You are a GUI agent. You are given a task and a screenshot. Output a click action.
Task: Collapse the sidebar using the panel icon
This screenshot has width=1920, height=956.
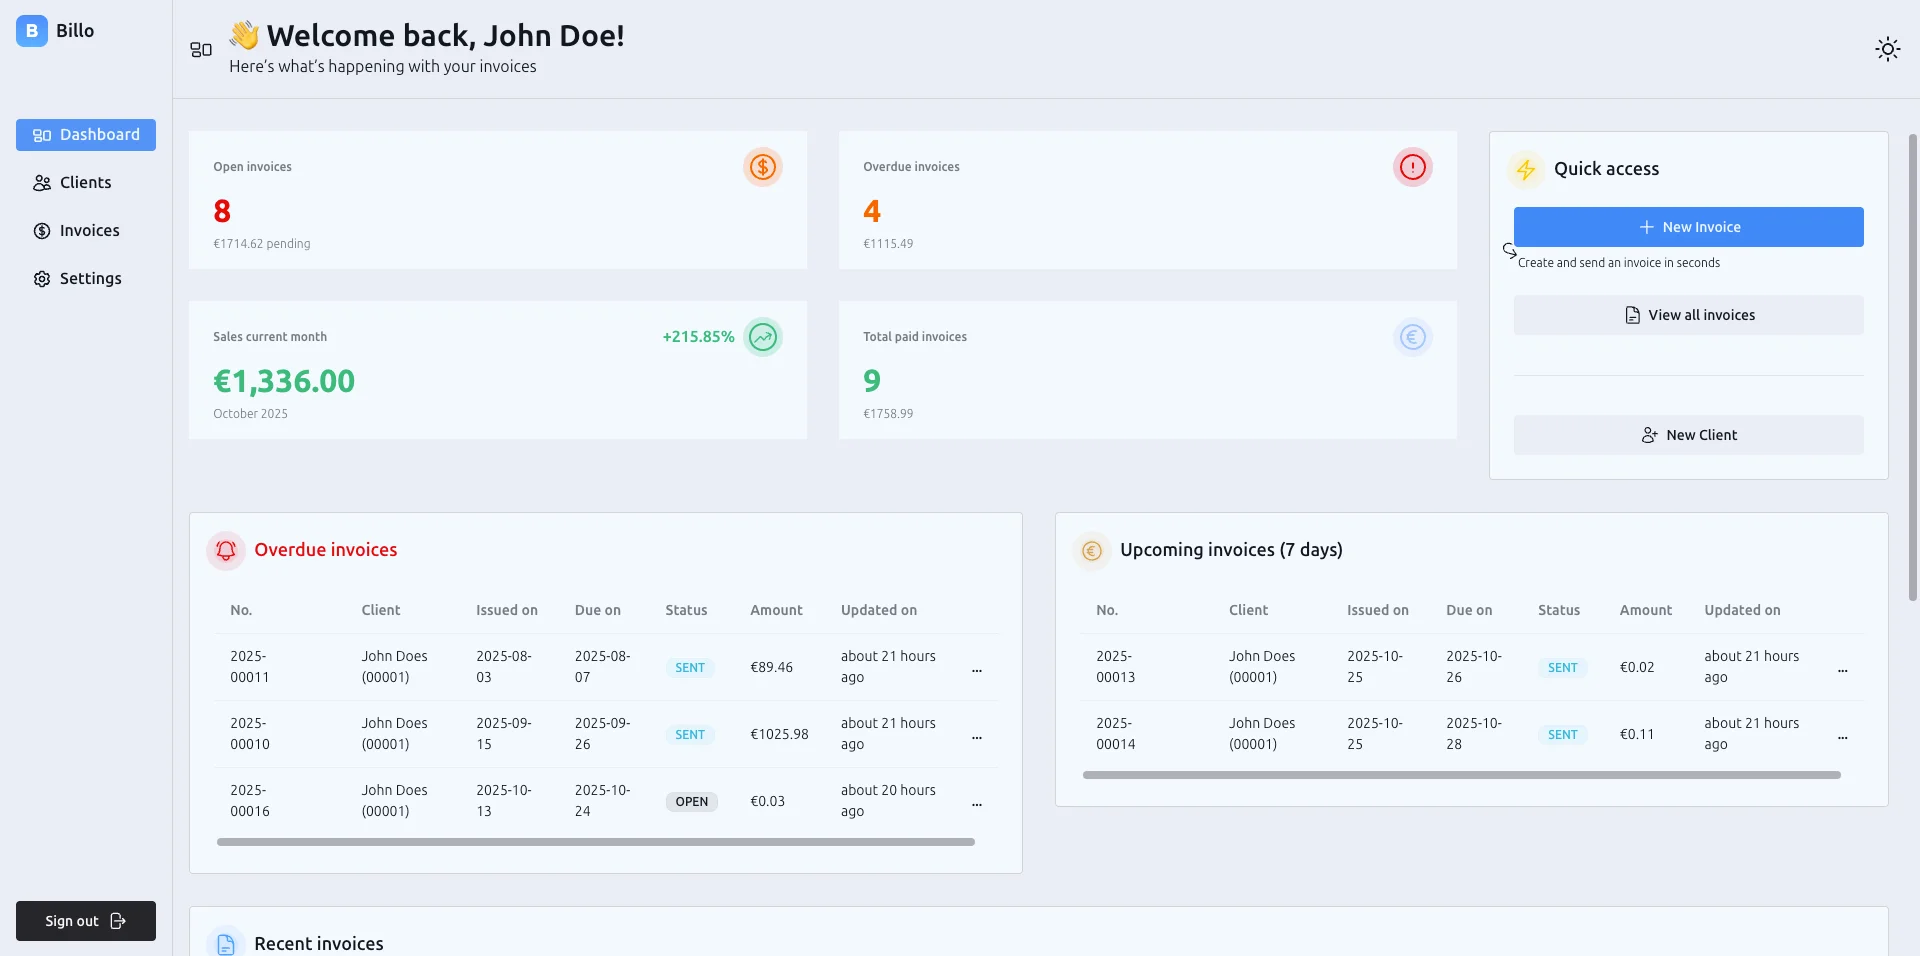pos(201,49)
